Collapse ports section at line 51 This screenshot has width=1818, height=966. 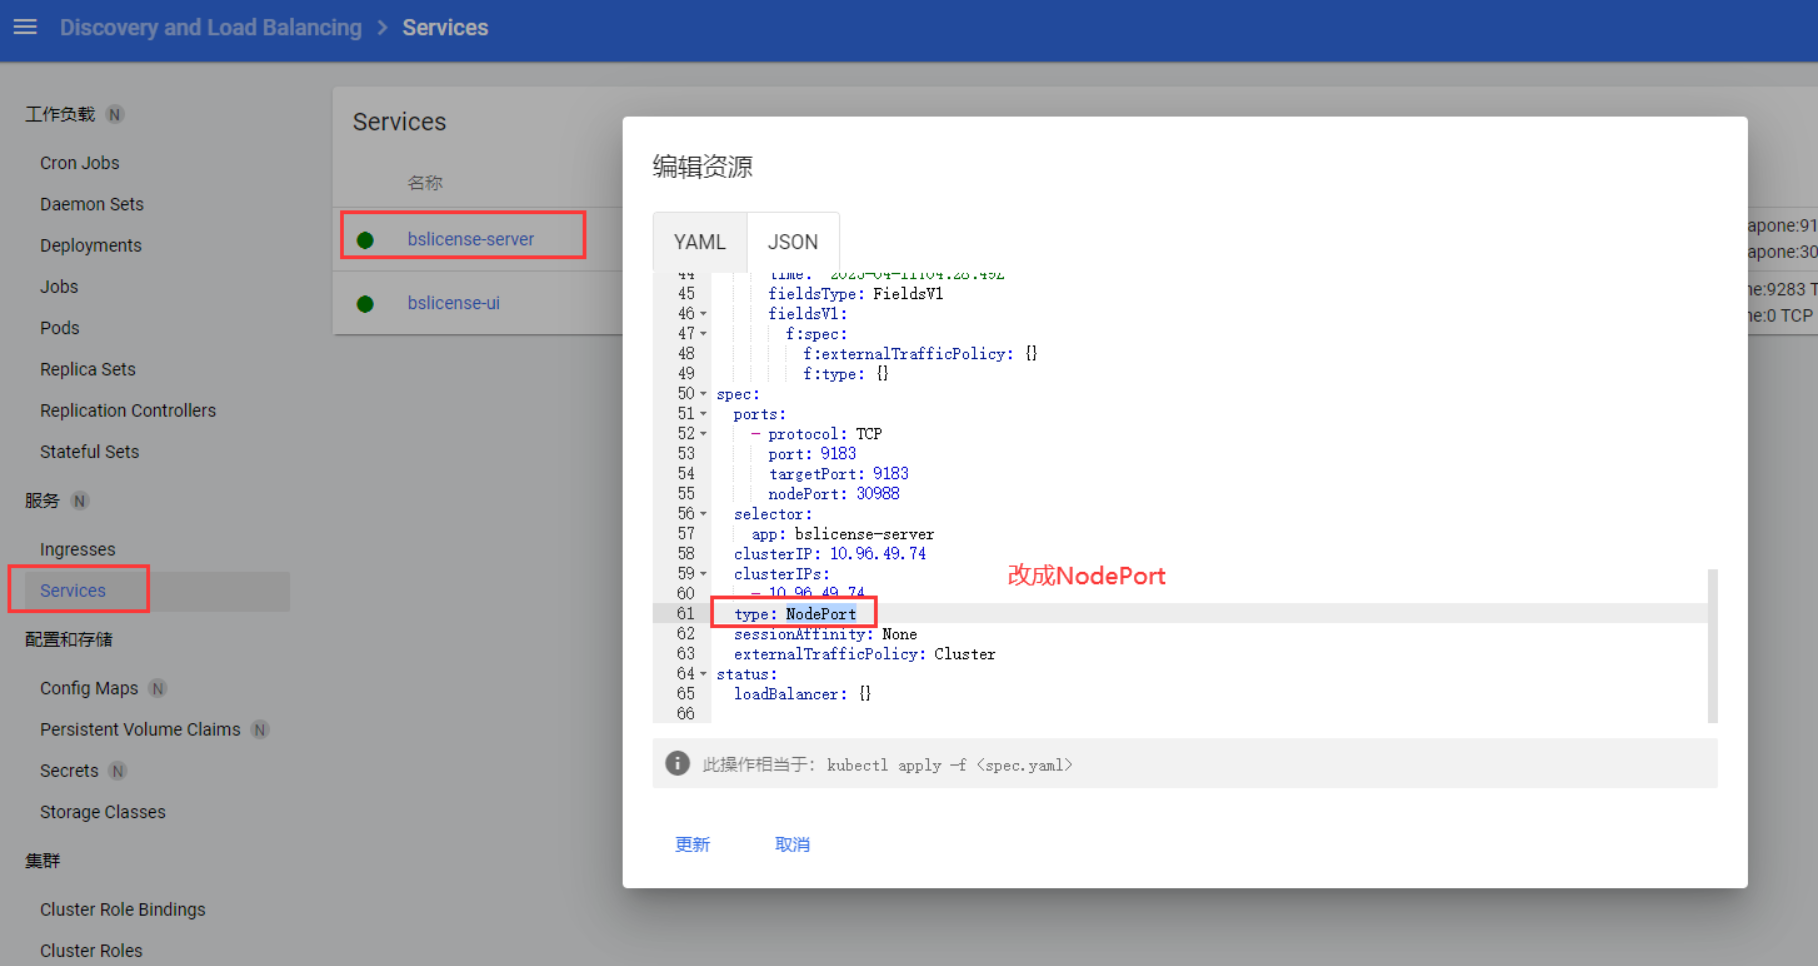pos(703,414)
